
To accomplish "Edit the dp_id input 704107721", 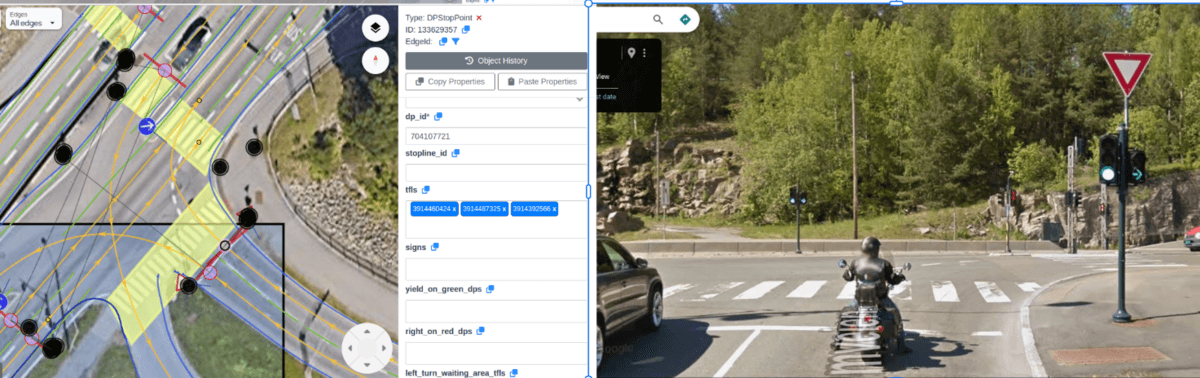I will click(x=496, y=135).
